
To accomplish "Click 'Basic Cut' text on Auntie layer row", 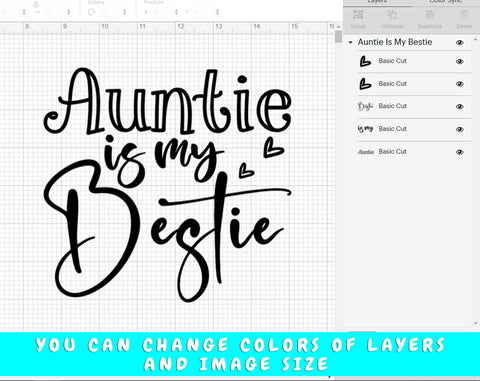I will click(393, 152).
